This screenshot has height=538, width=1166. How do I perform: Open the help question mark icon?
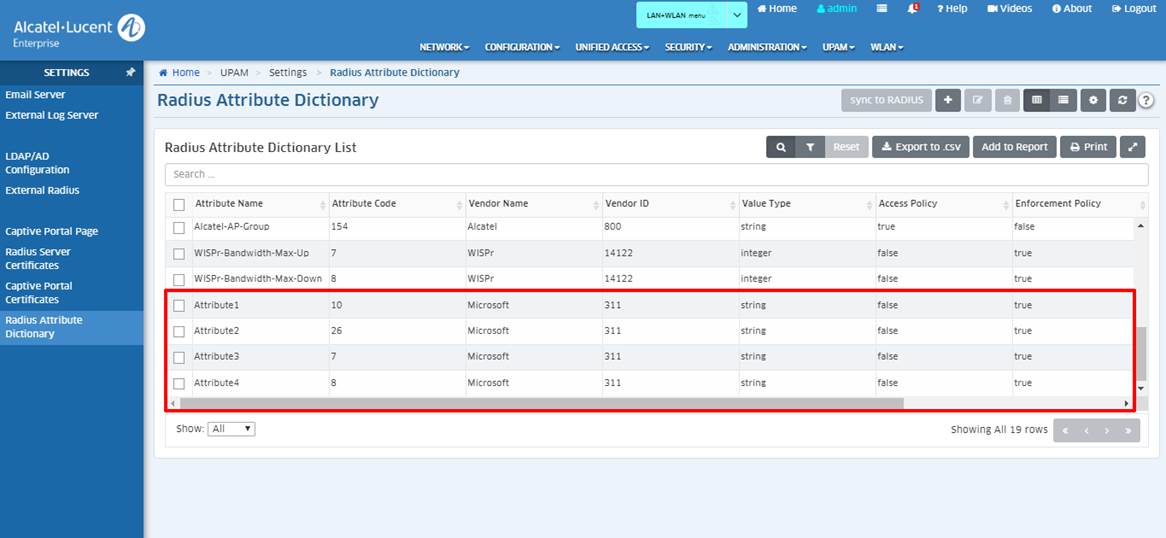(x=1146, y=100)
